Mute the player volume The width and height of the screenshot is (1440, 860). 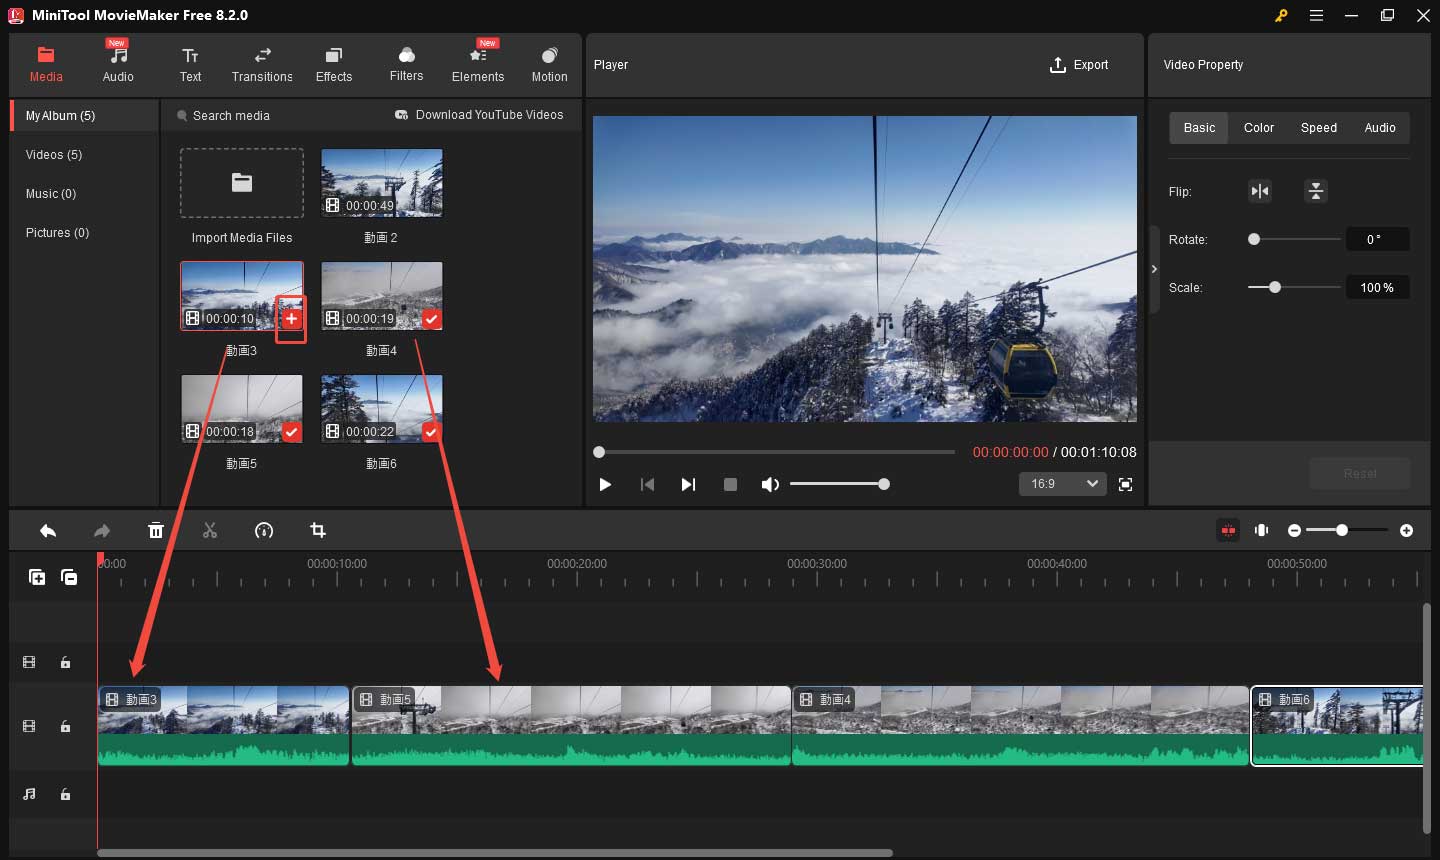[x=770, y=484]
